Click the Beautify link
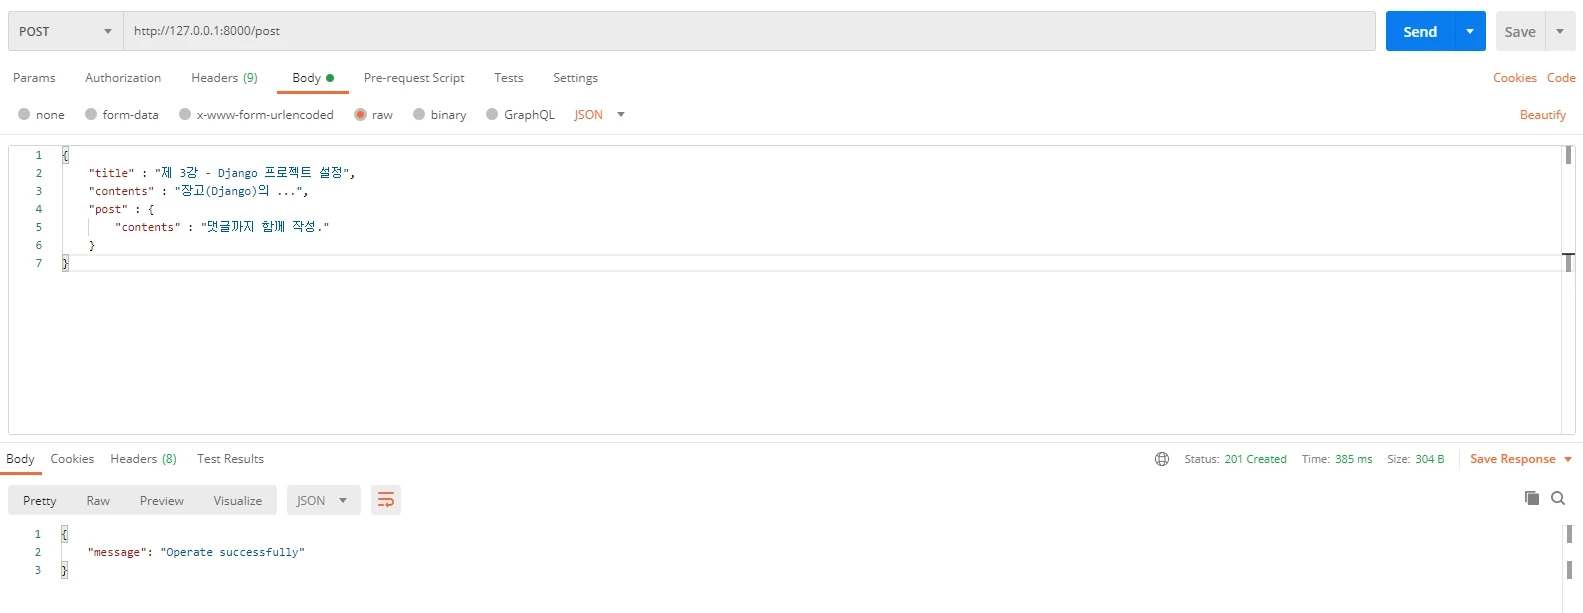 pyautogui.click(x=1542, y=115)
